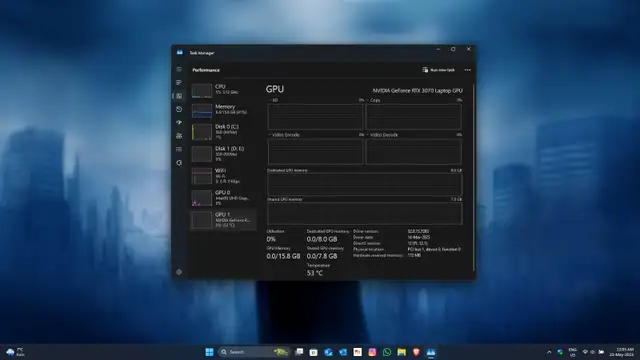Screen dimensions: 640x360
Task: Click the Dedicated GPU memory graph
Action: click(364, 184)
